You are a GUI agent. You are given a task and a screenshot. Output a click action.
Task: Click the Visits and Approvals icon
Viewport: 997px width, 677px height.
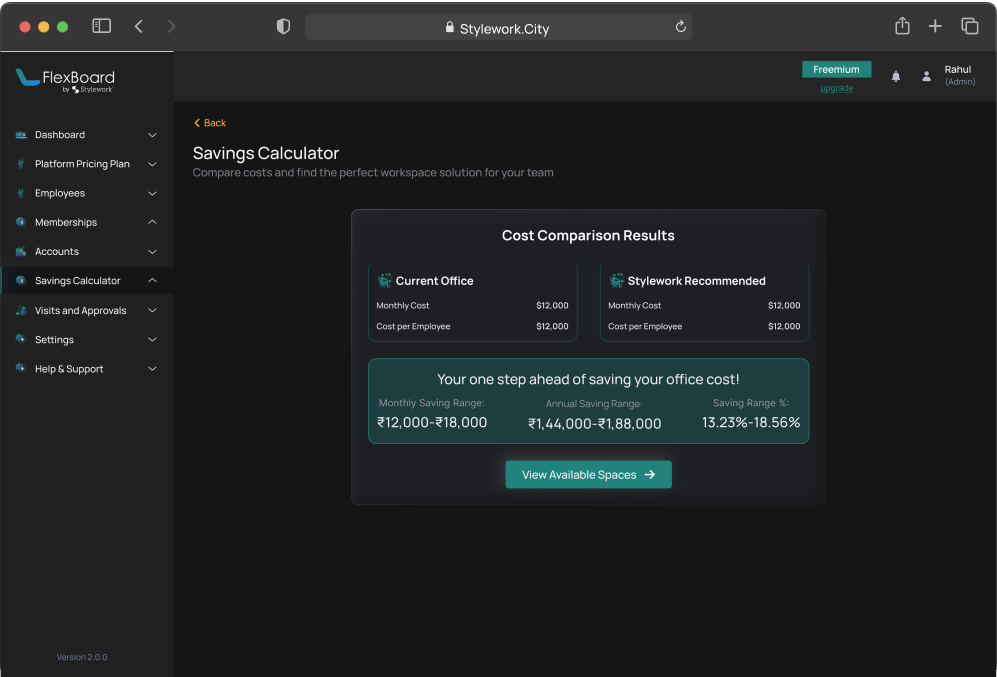click(x=21, y=310)
